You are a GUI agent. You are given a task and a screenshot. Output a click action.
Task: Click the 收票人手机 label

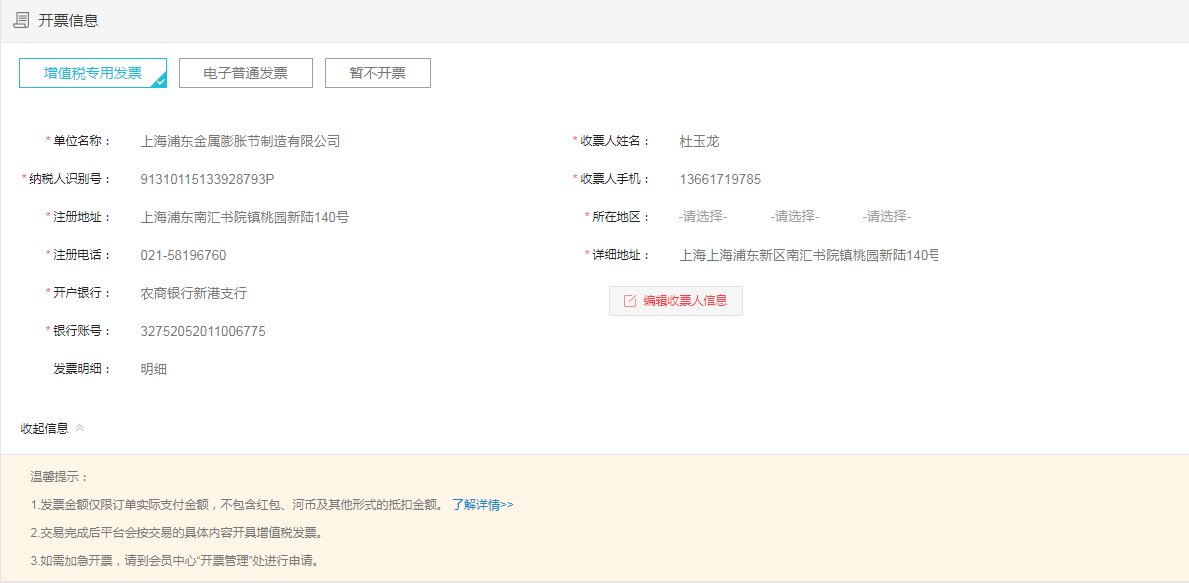point(616,180)
